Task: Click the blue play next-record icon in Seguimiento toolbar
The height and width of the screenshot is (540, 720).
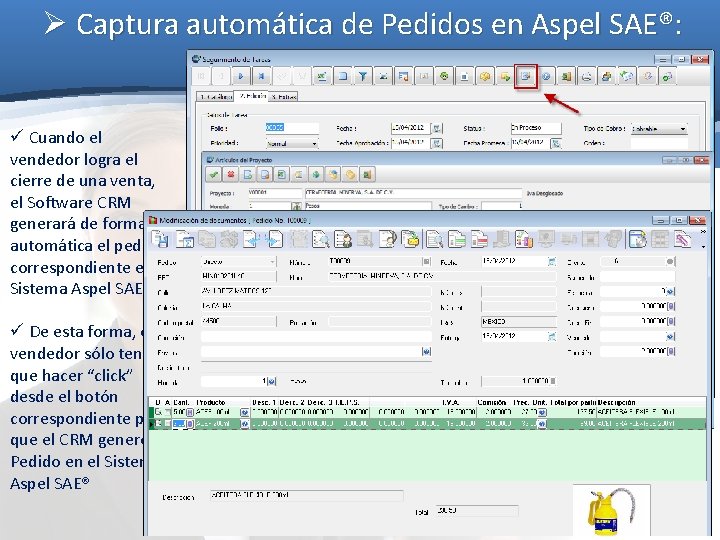Action: click(x=241, y=77)
